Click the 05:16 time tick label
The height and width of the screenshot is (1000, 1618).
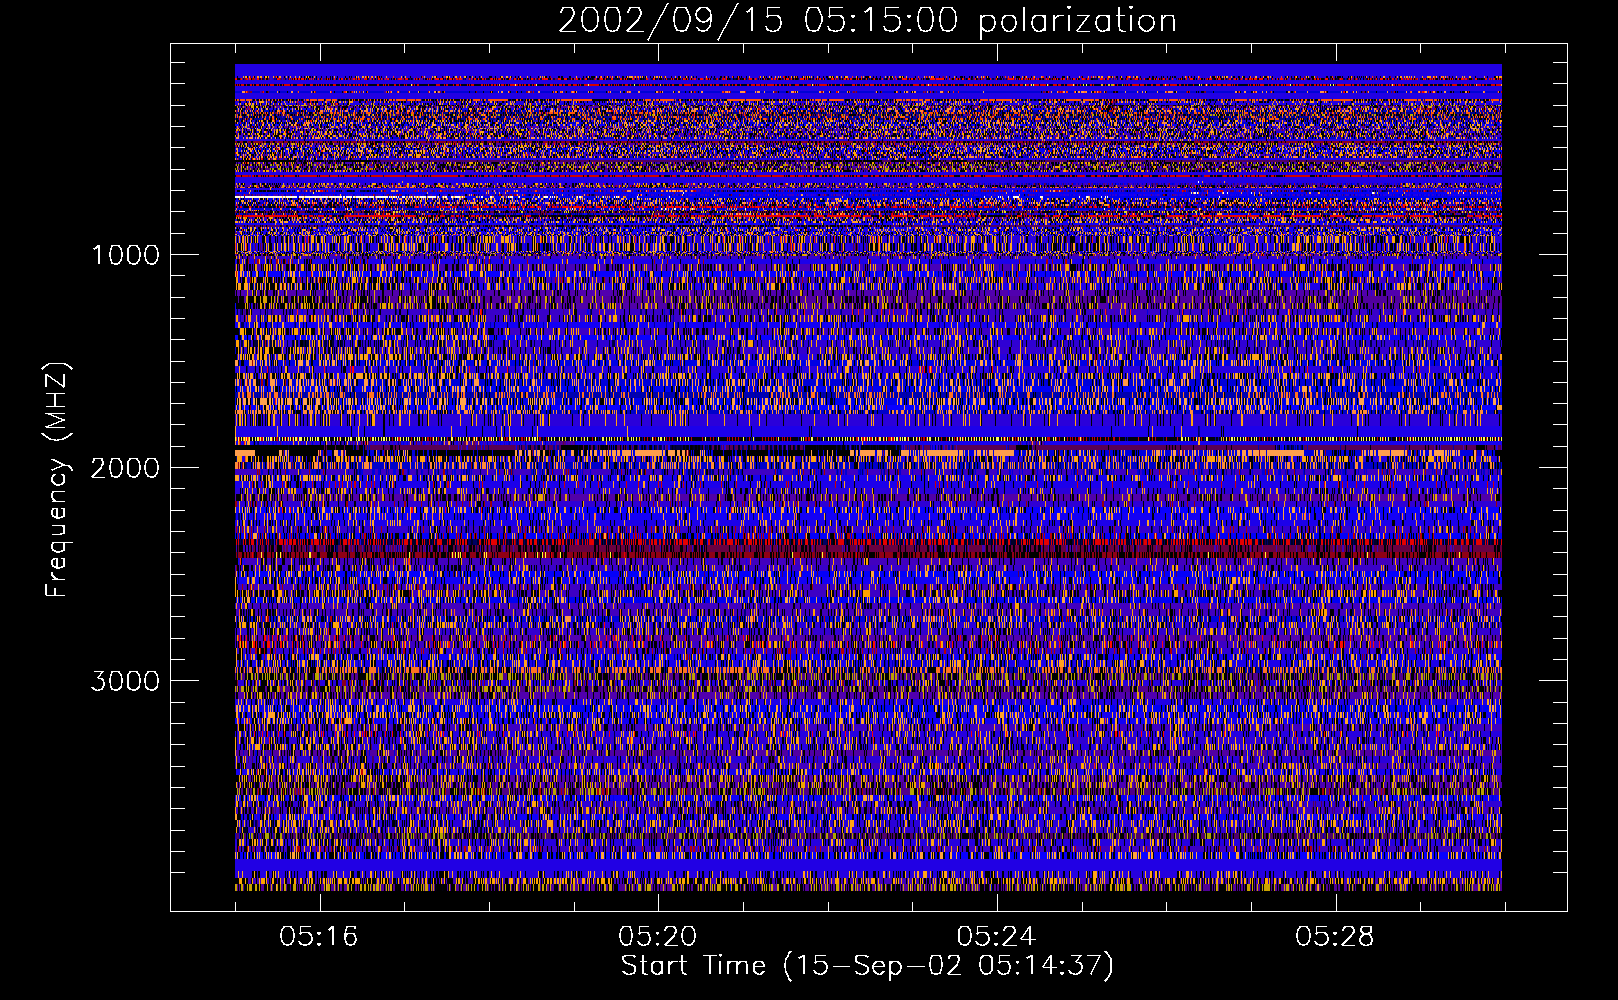319,937
